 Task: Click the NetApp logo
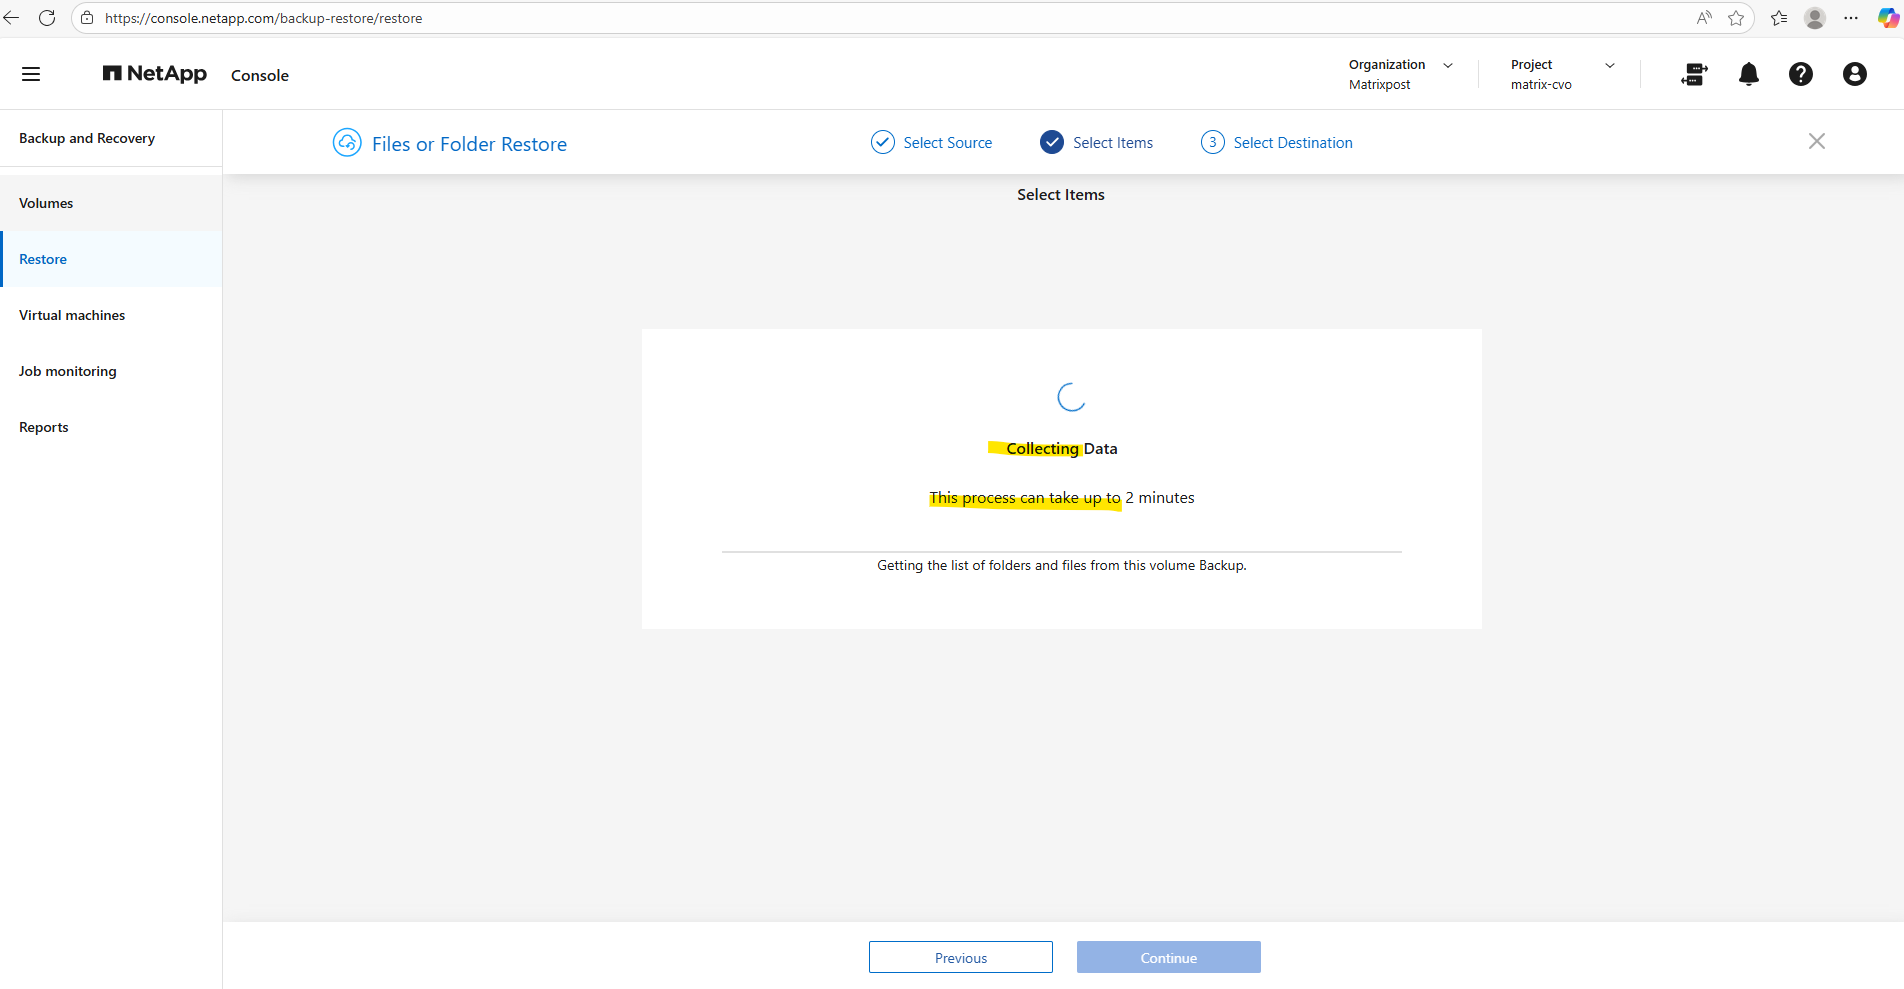pos(155,74)
